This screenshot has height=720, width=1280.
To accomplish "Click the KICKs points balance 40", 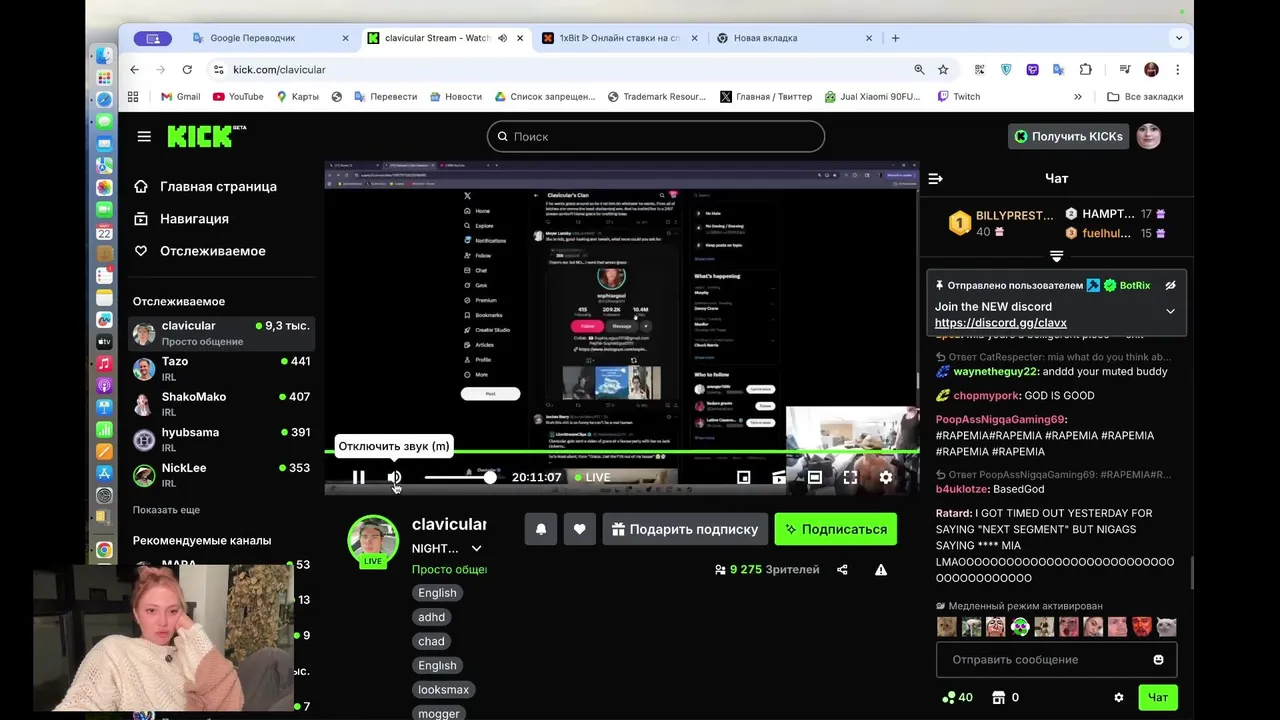I will pos(957,697).
